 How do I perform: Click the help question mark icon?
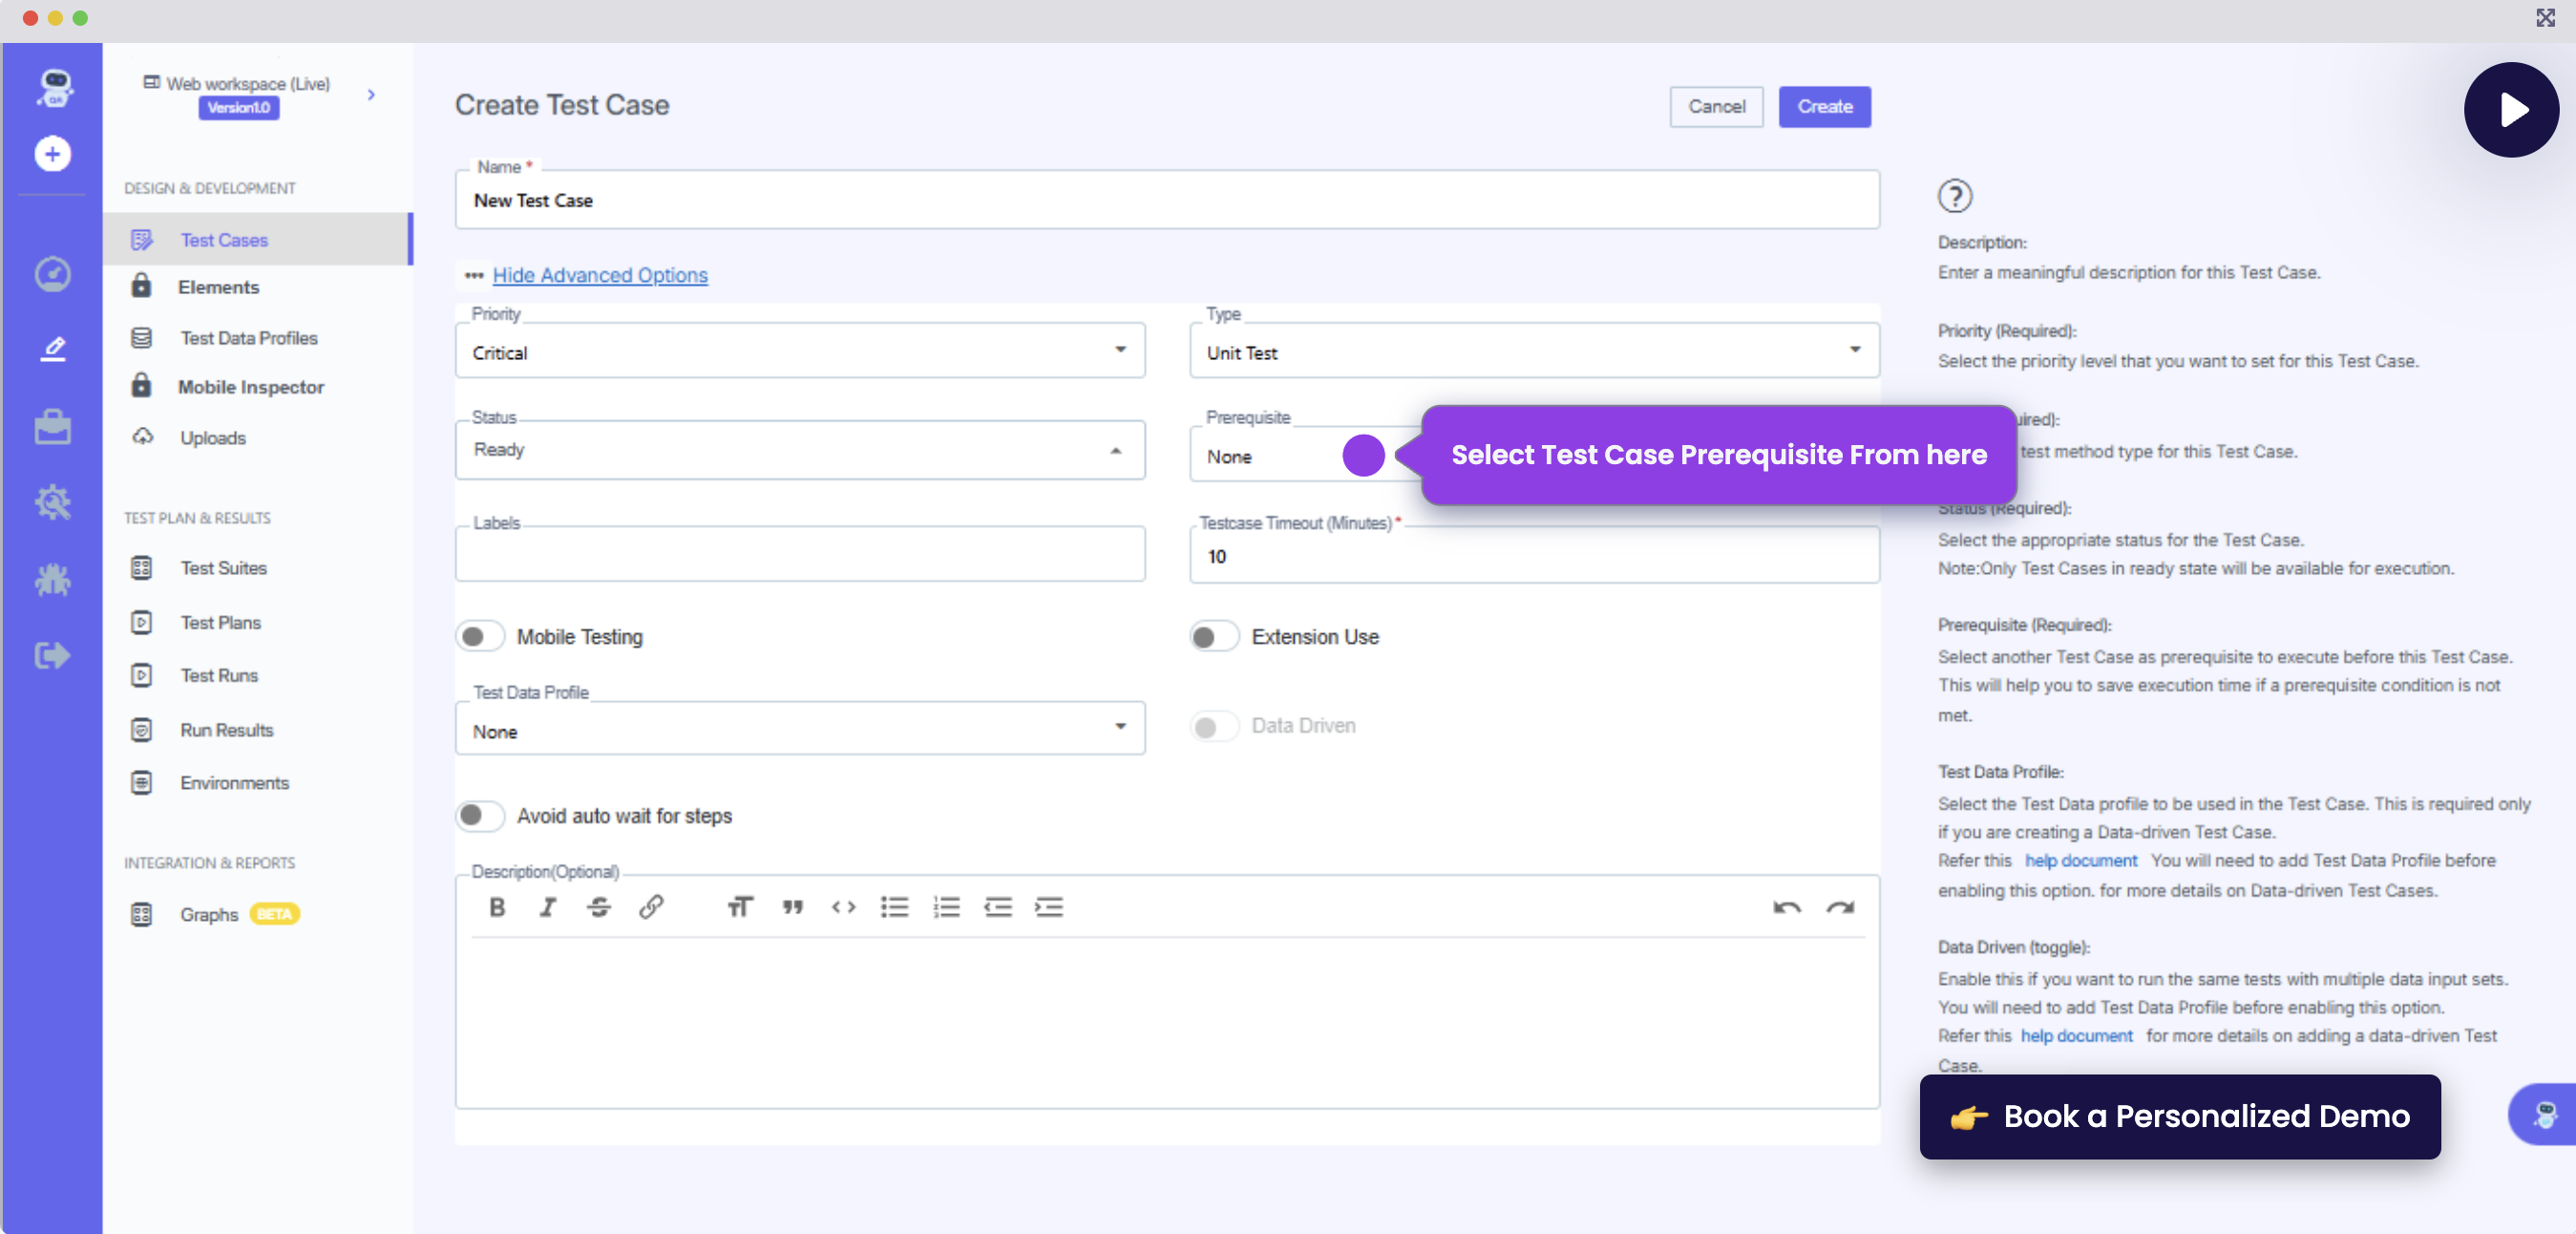1954,196
